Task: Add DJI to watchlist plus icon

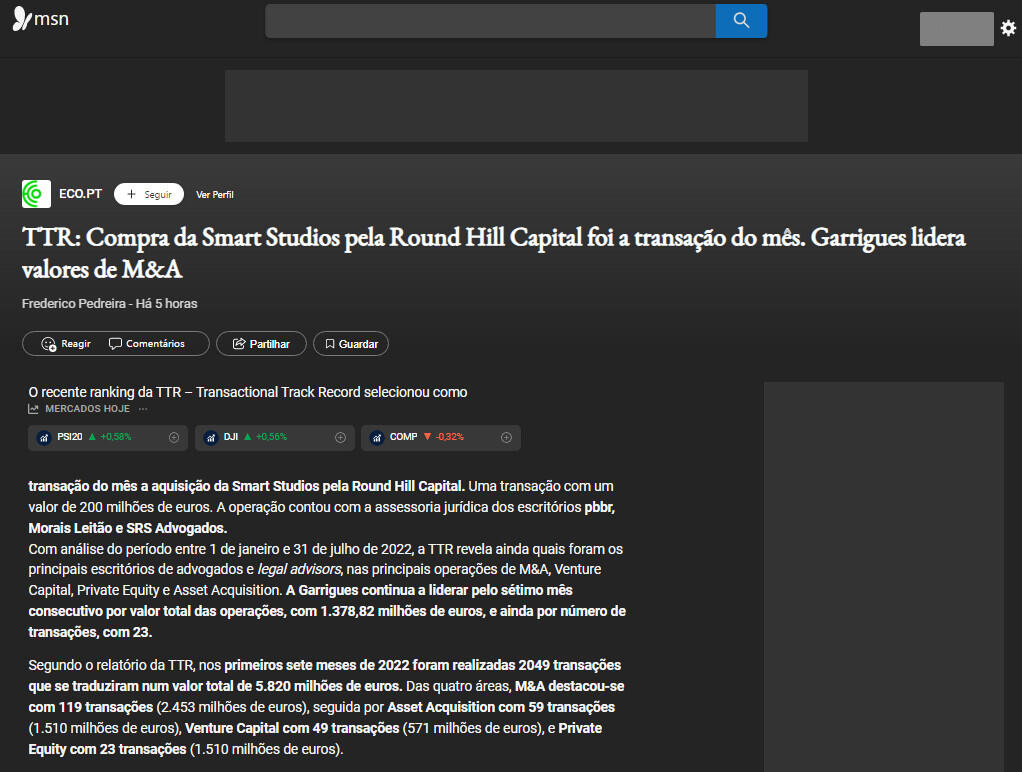Action: point(340,438)
